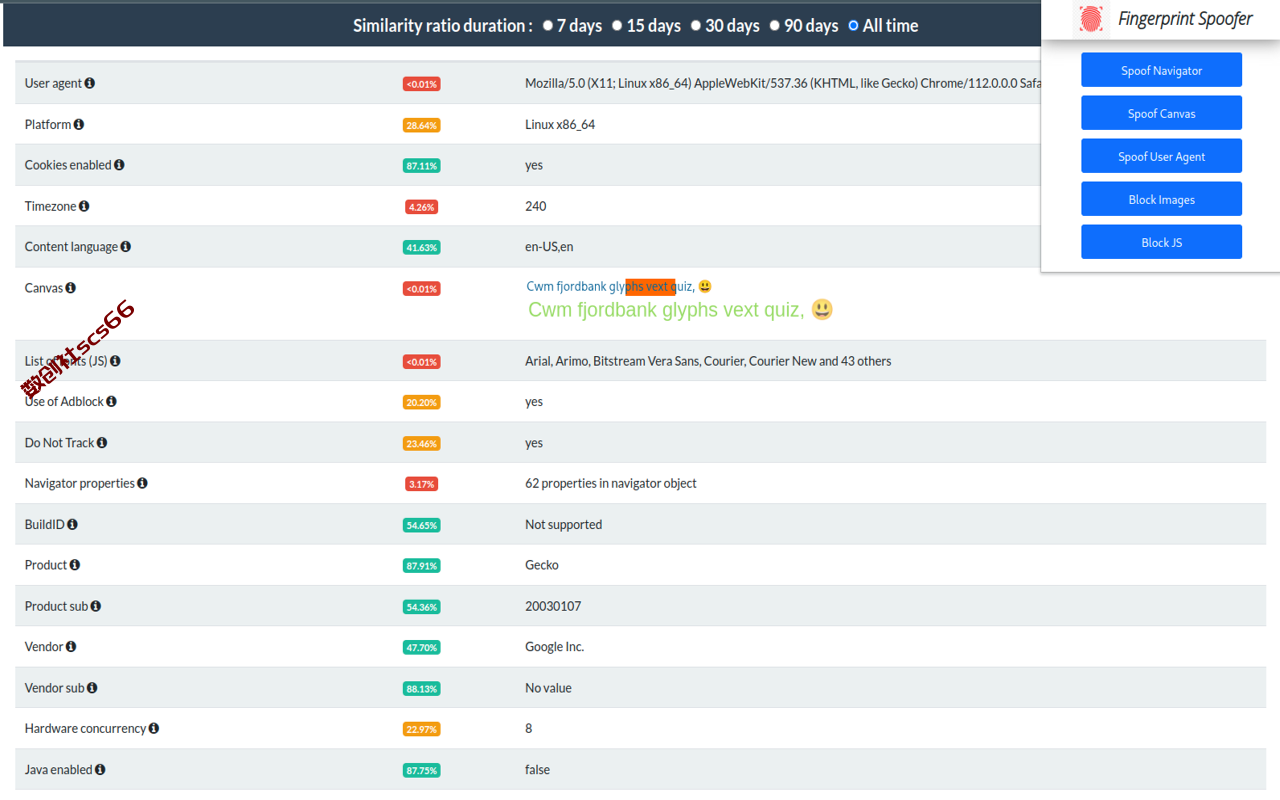Select the 7 days duration option
The image size is (1280, 800).
[548, 26]
